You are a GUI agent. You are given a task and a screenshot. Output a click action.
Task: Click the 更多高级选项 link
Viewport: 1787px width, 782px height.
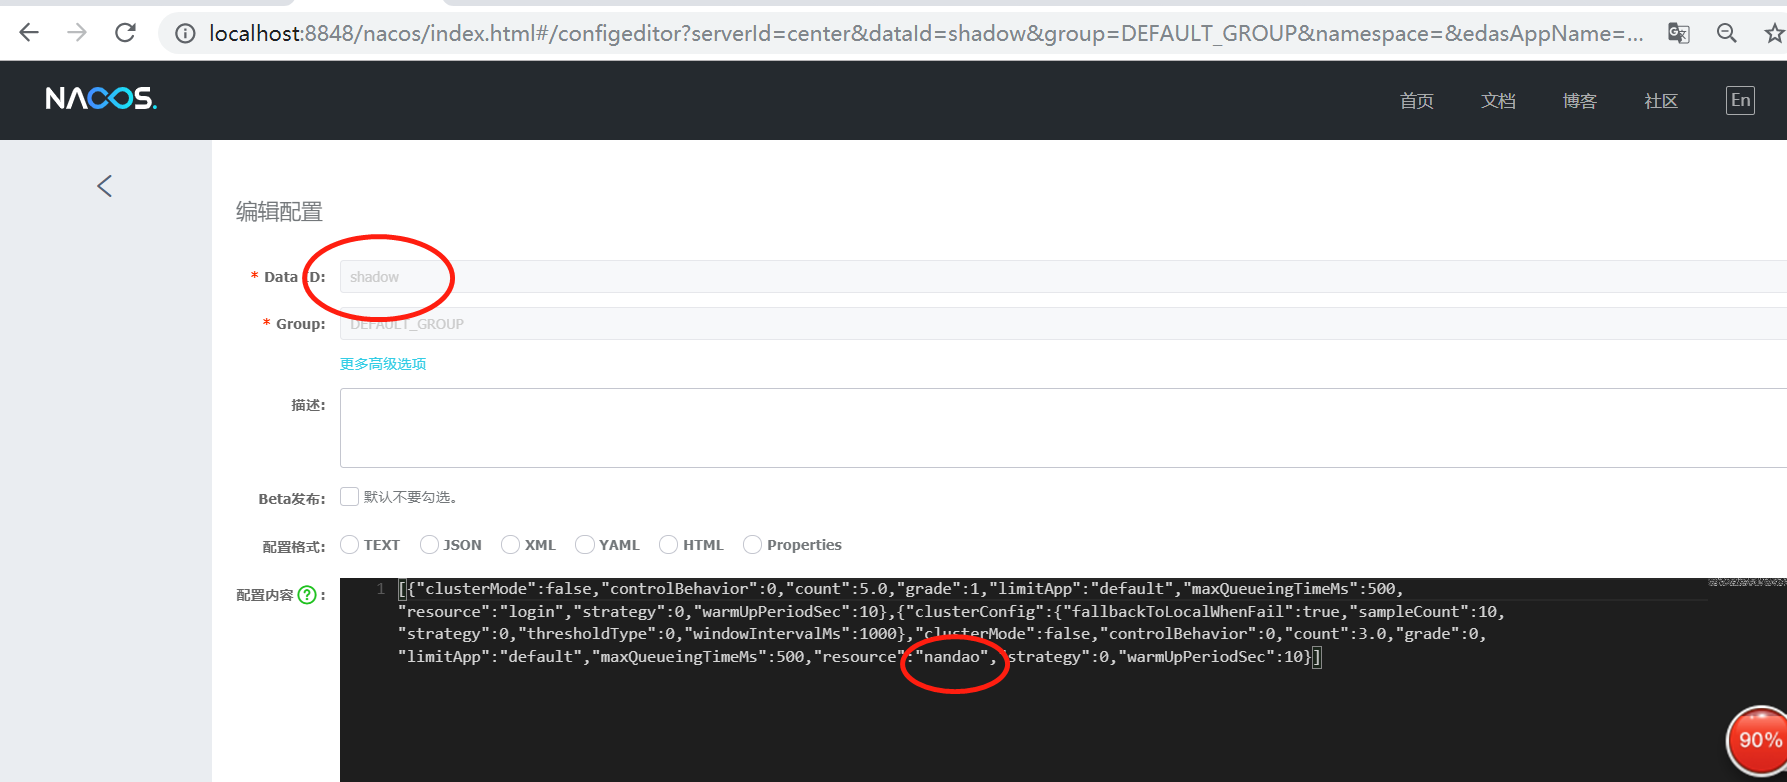tap(383, 364)
